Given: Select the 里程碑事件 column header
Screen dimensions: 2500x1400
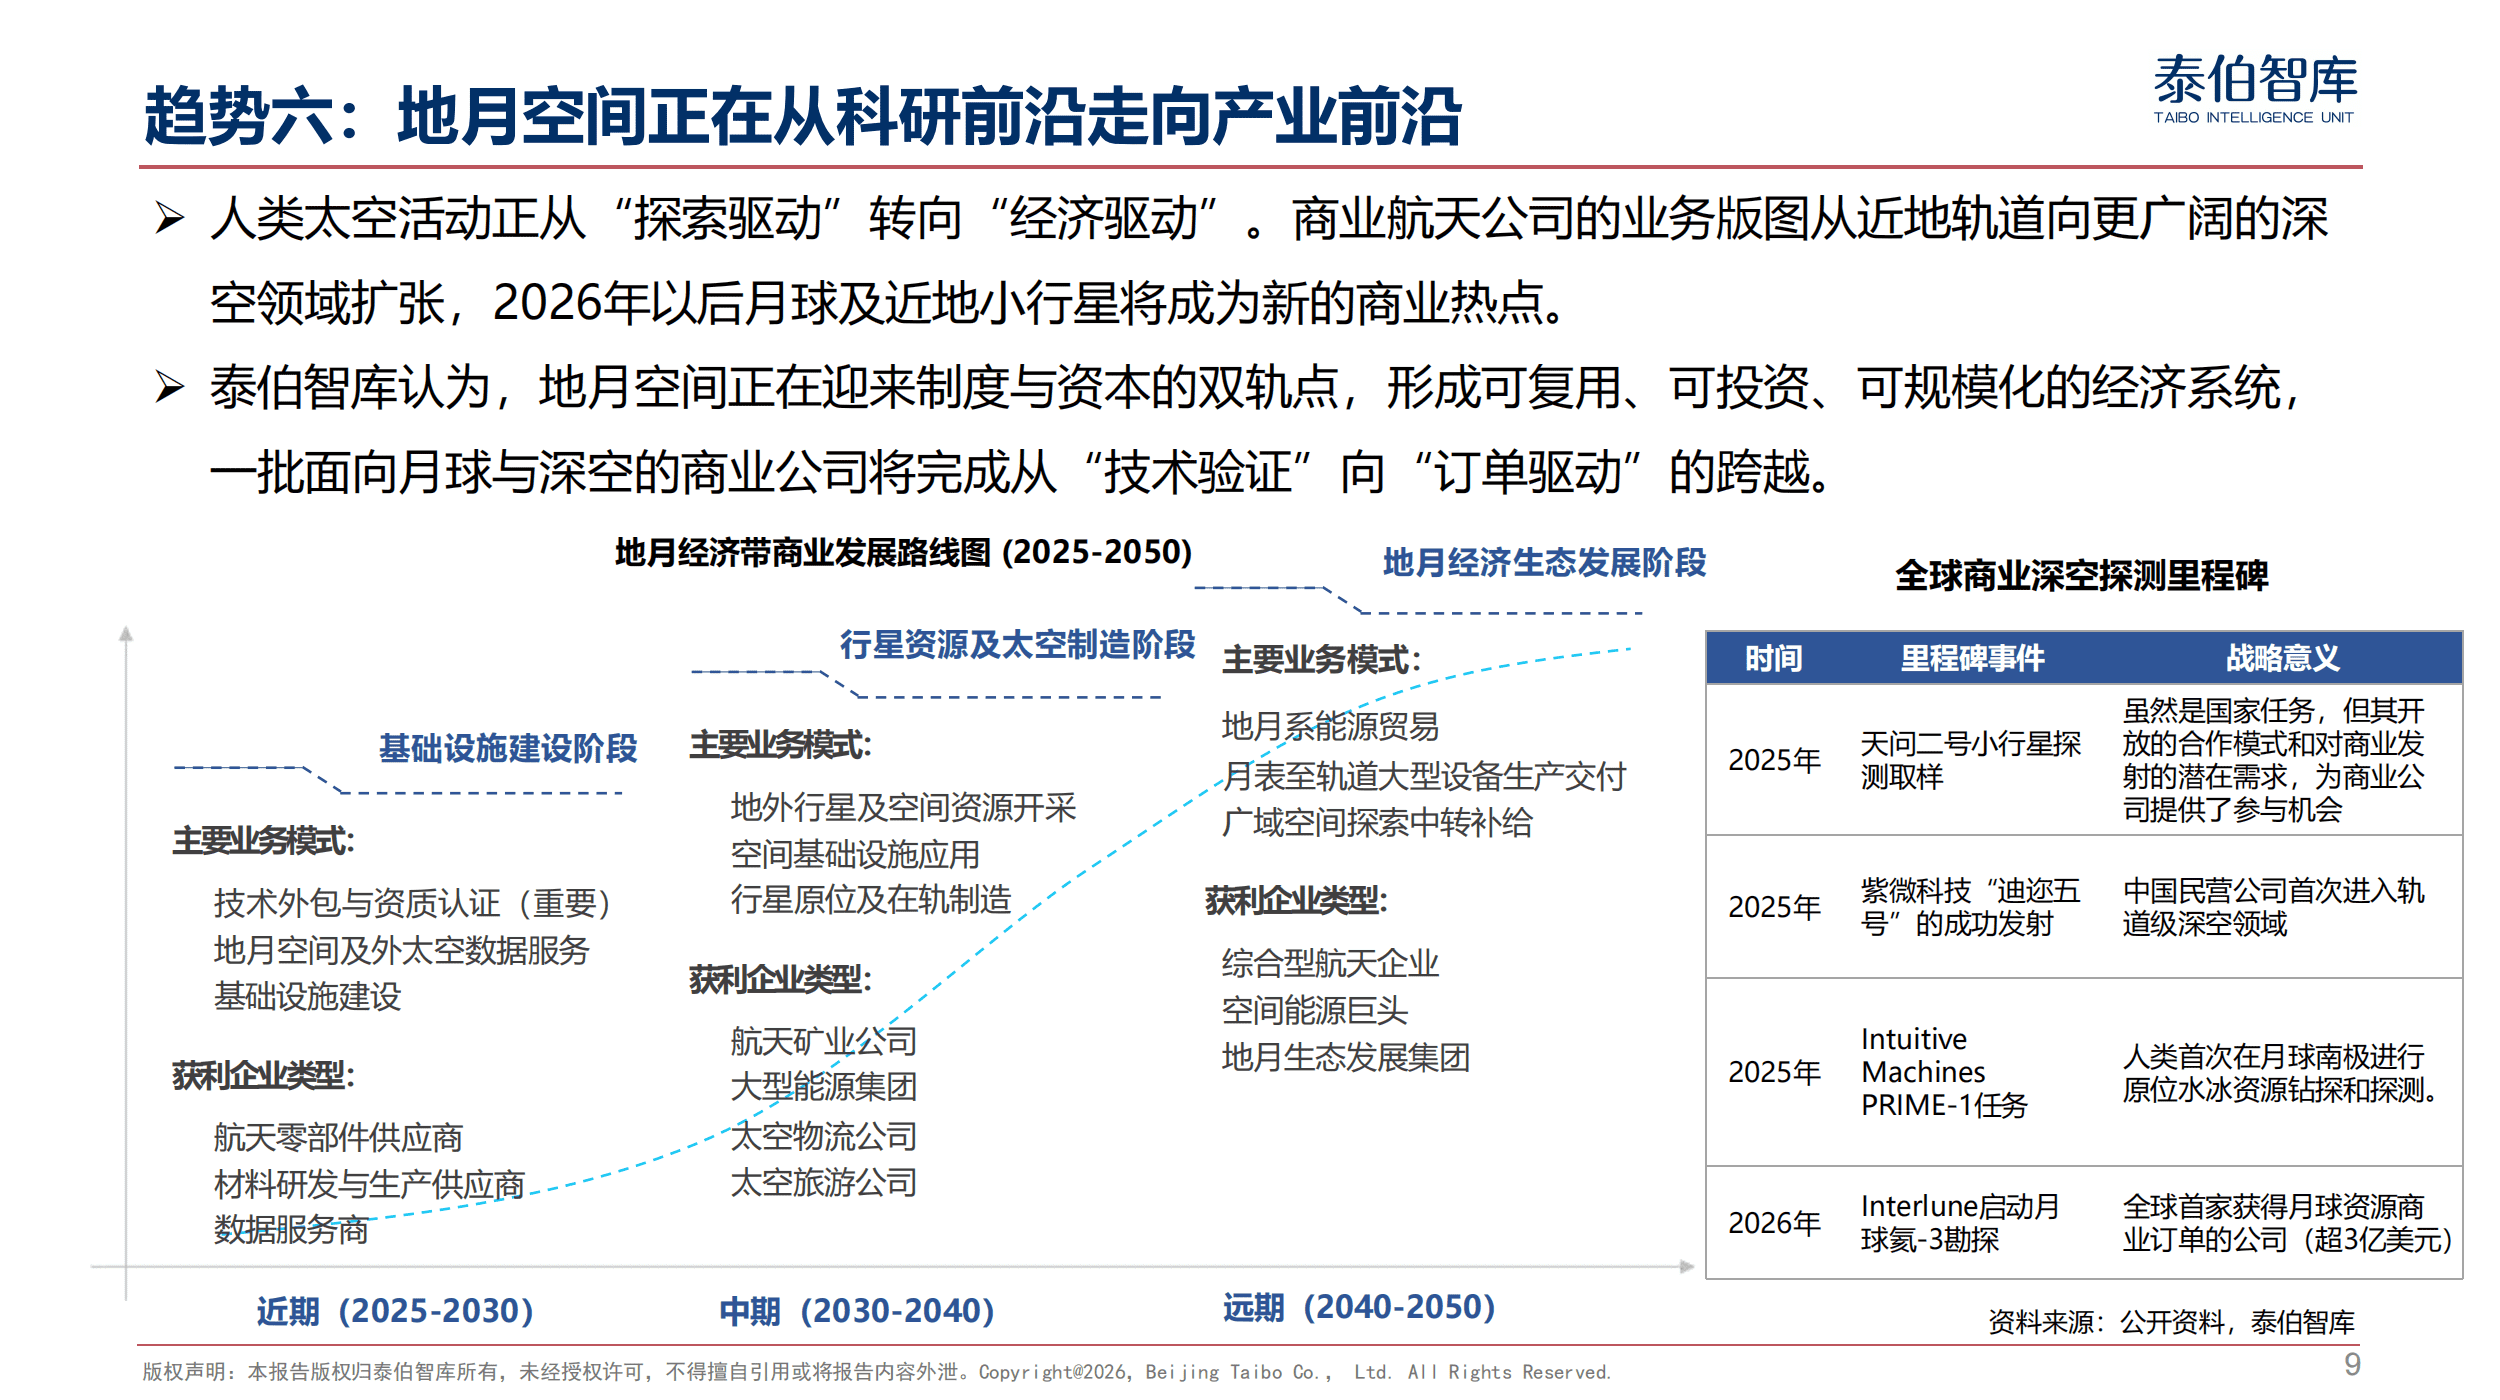Looking at the screenshot, I should (x=1971, y=658).
